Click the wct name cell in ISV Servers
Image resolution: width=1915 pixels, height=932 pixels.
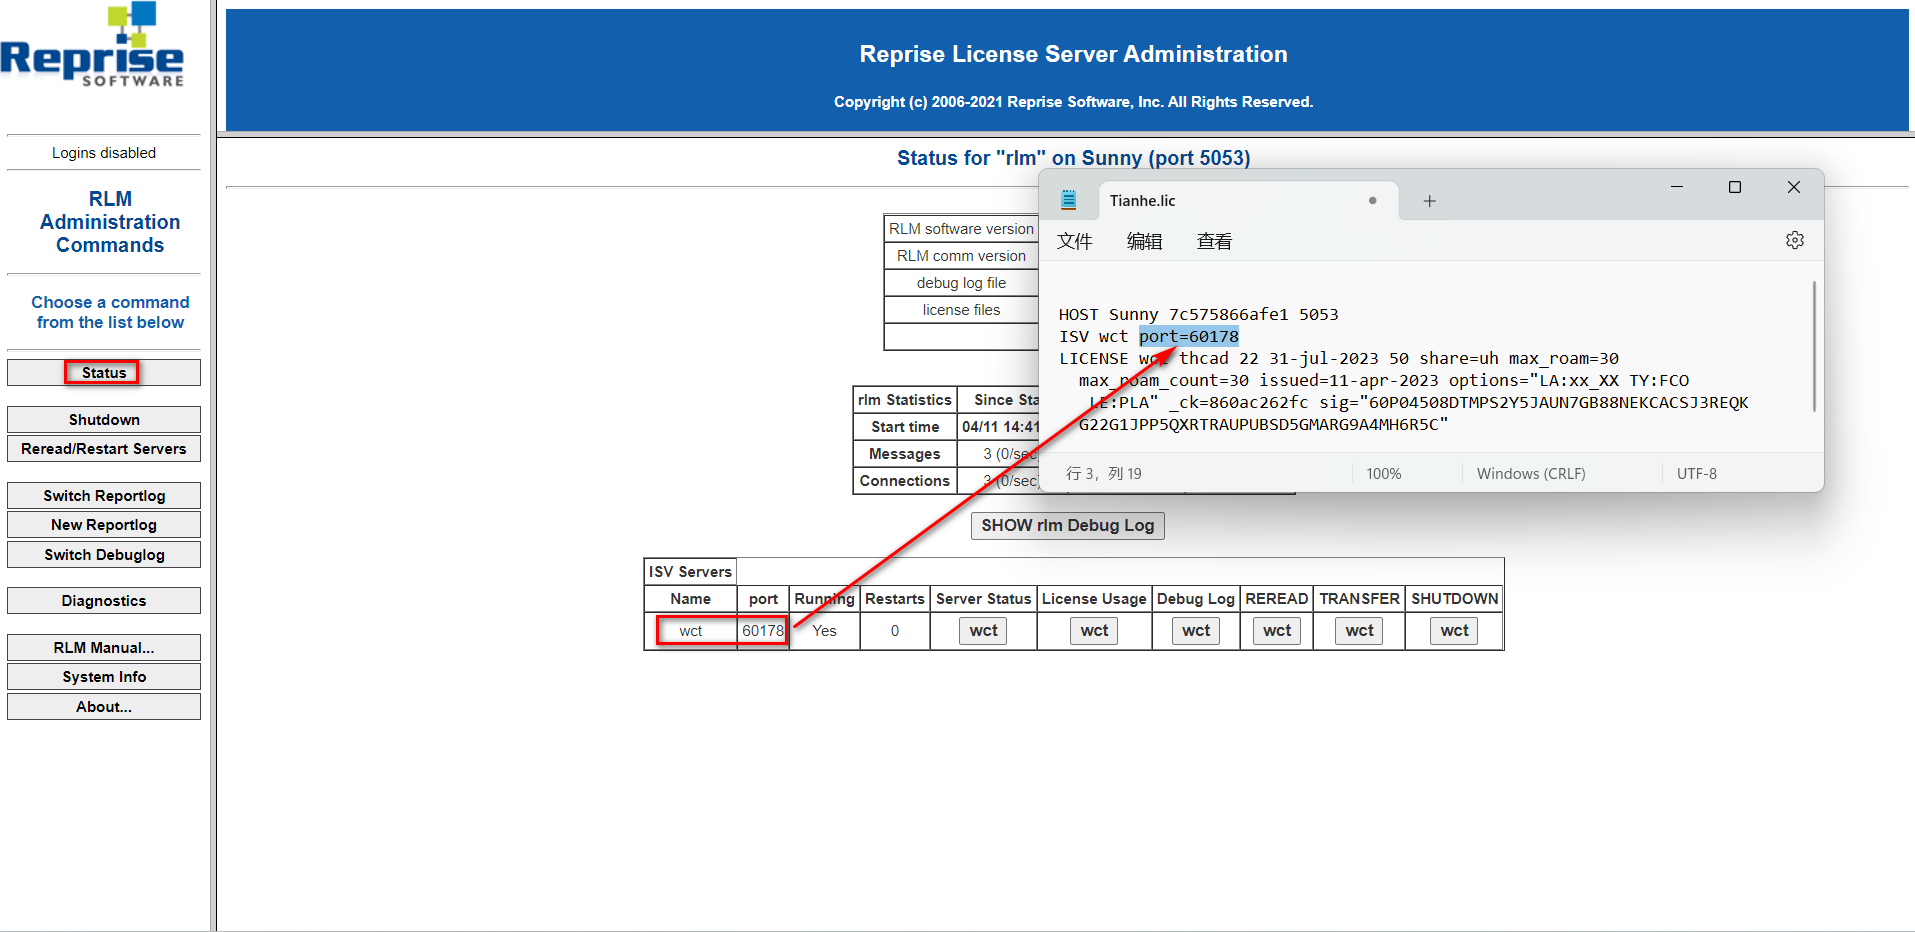click(x=691, y=630)
